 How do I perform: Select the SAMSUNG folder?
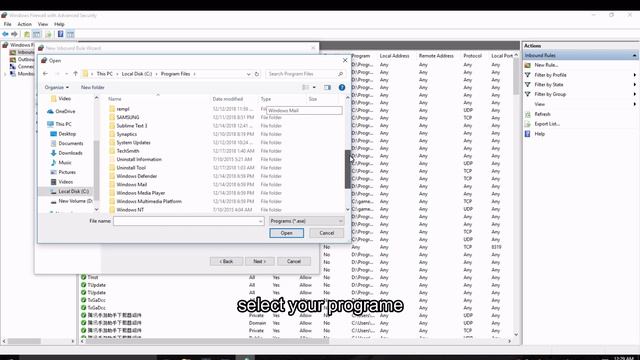(x=128, y=118)
